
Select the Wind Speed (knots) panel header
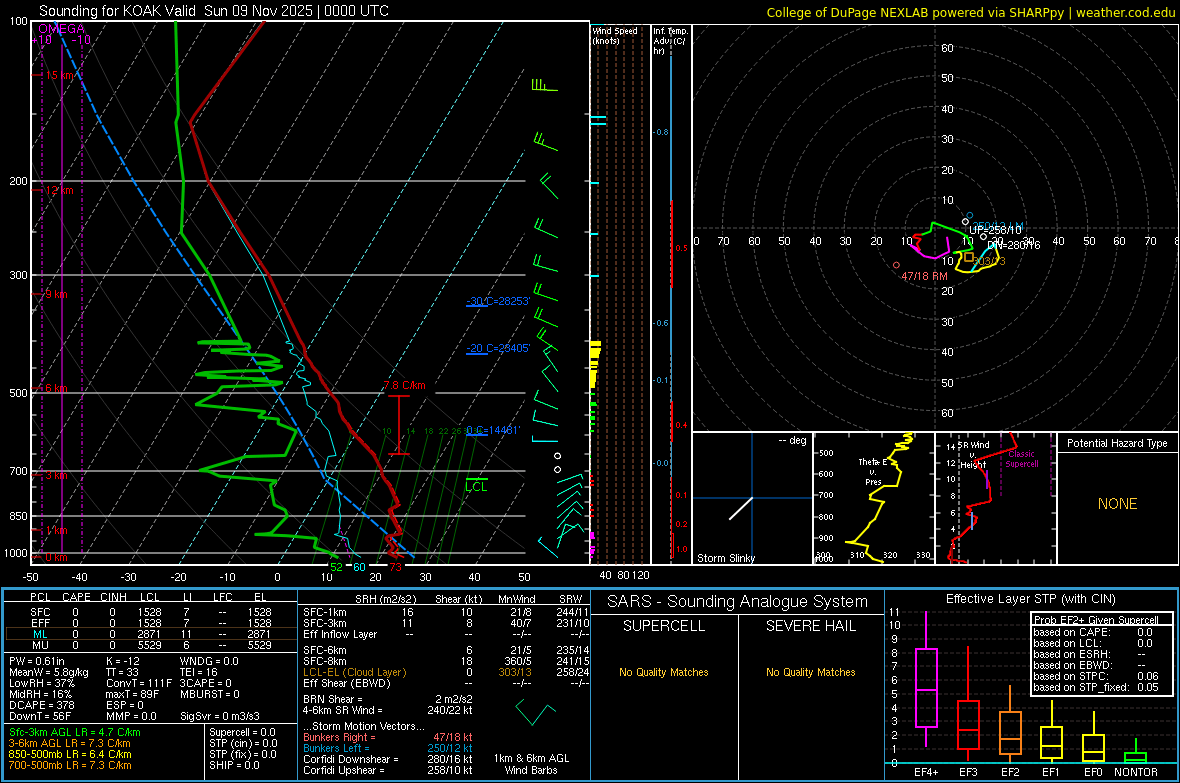click(614, 35)
